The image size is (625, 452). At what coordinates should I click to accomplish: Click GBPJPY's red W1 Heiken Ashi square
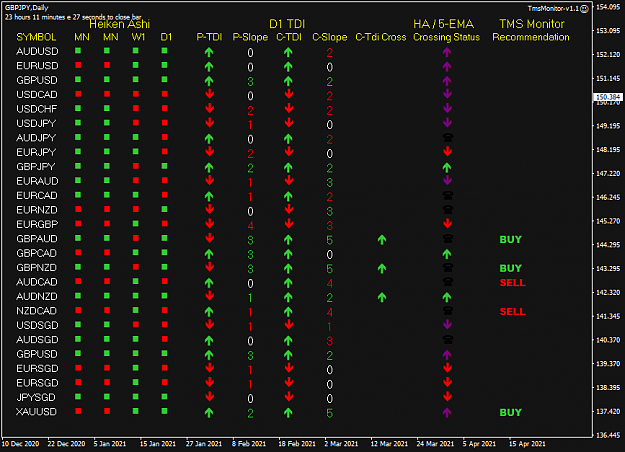(x=136, y=166)
